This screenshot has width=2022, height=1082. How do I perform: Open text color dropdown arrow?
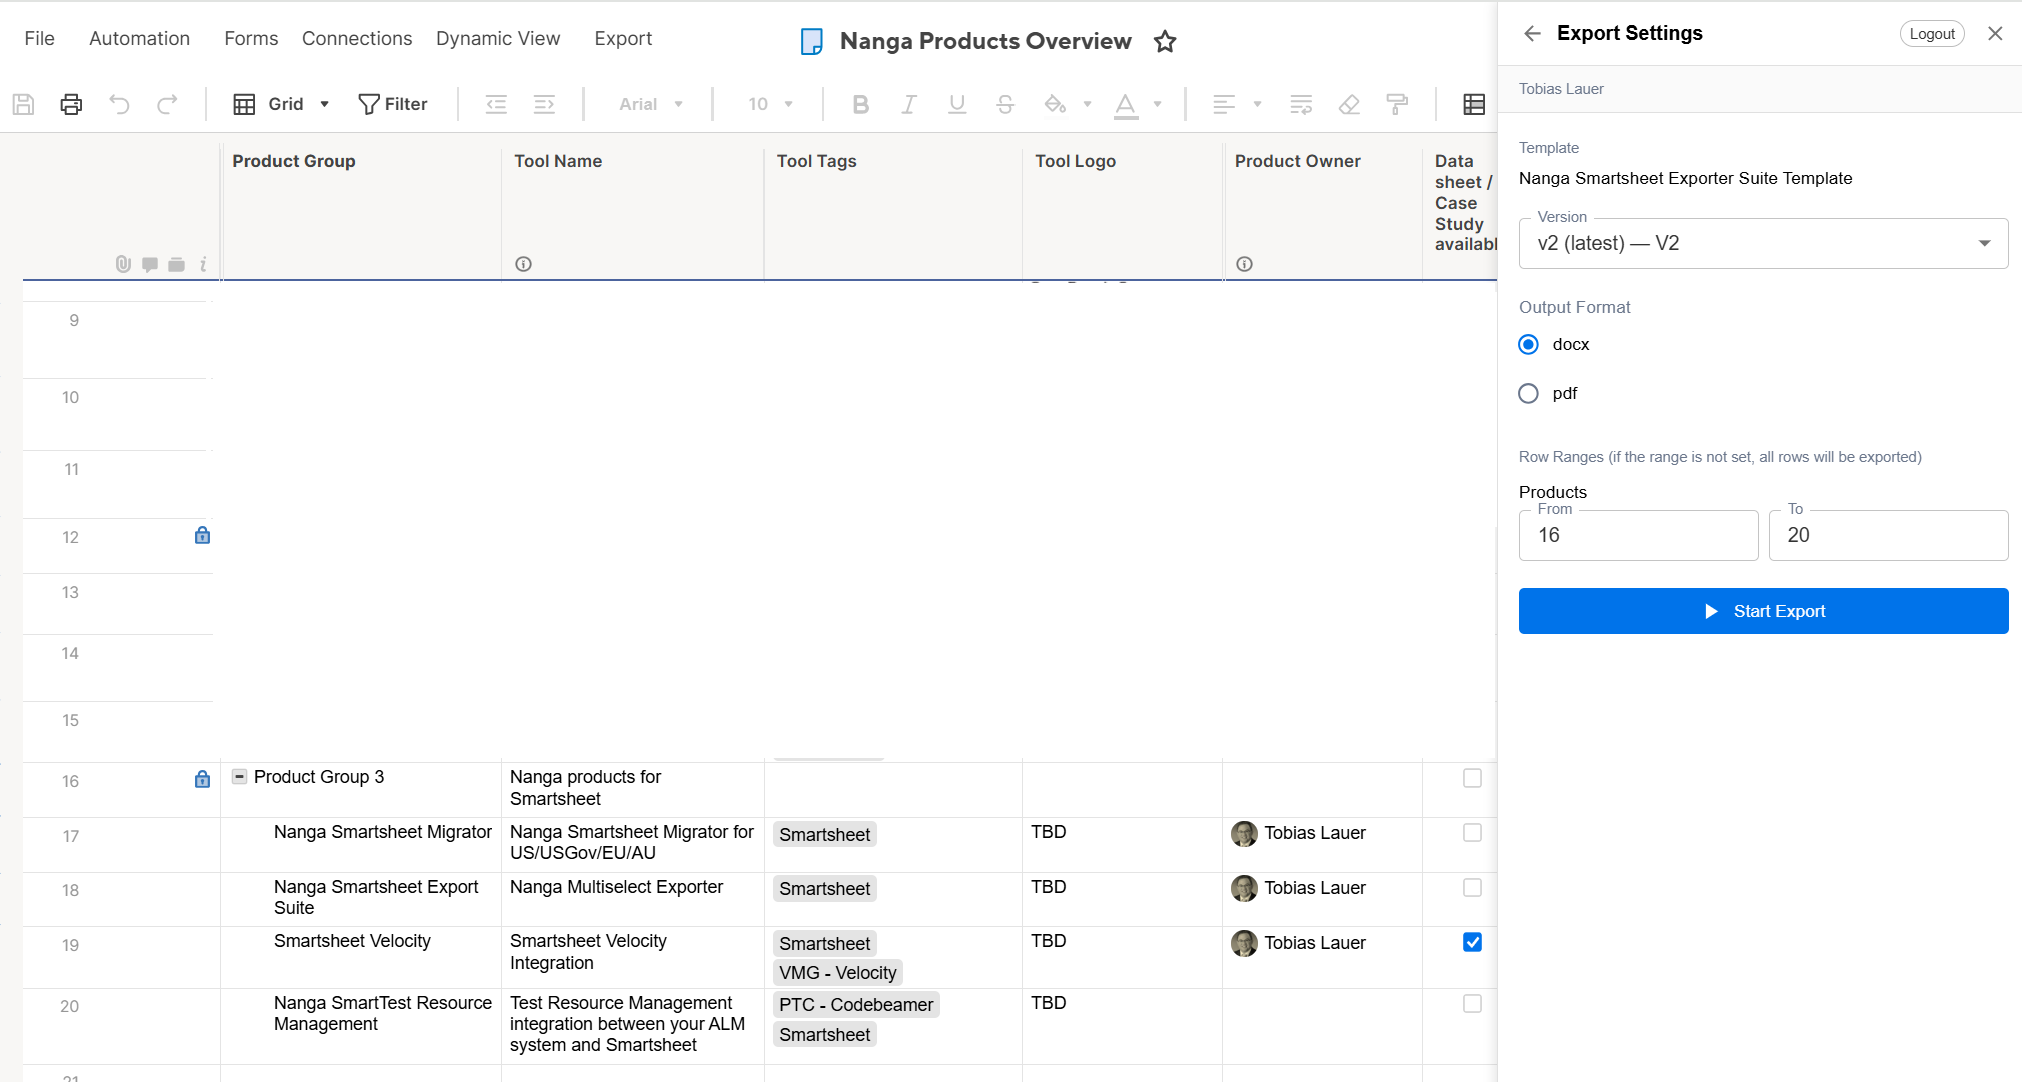[1157, 104]
